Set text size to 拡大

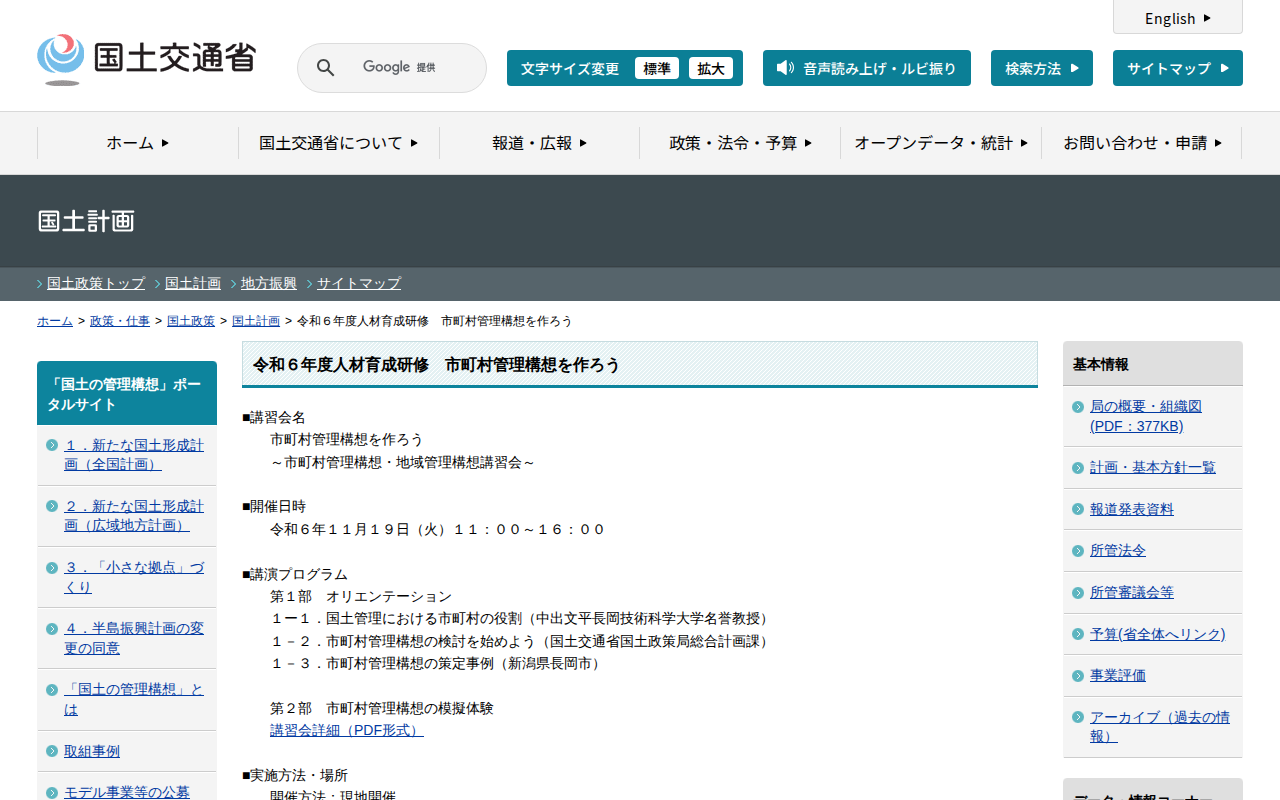(711, 68)
